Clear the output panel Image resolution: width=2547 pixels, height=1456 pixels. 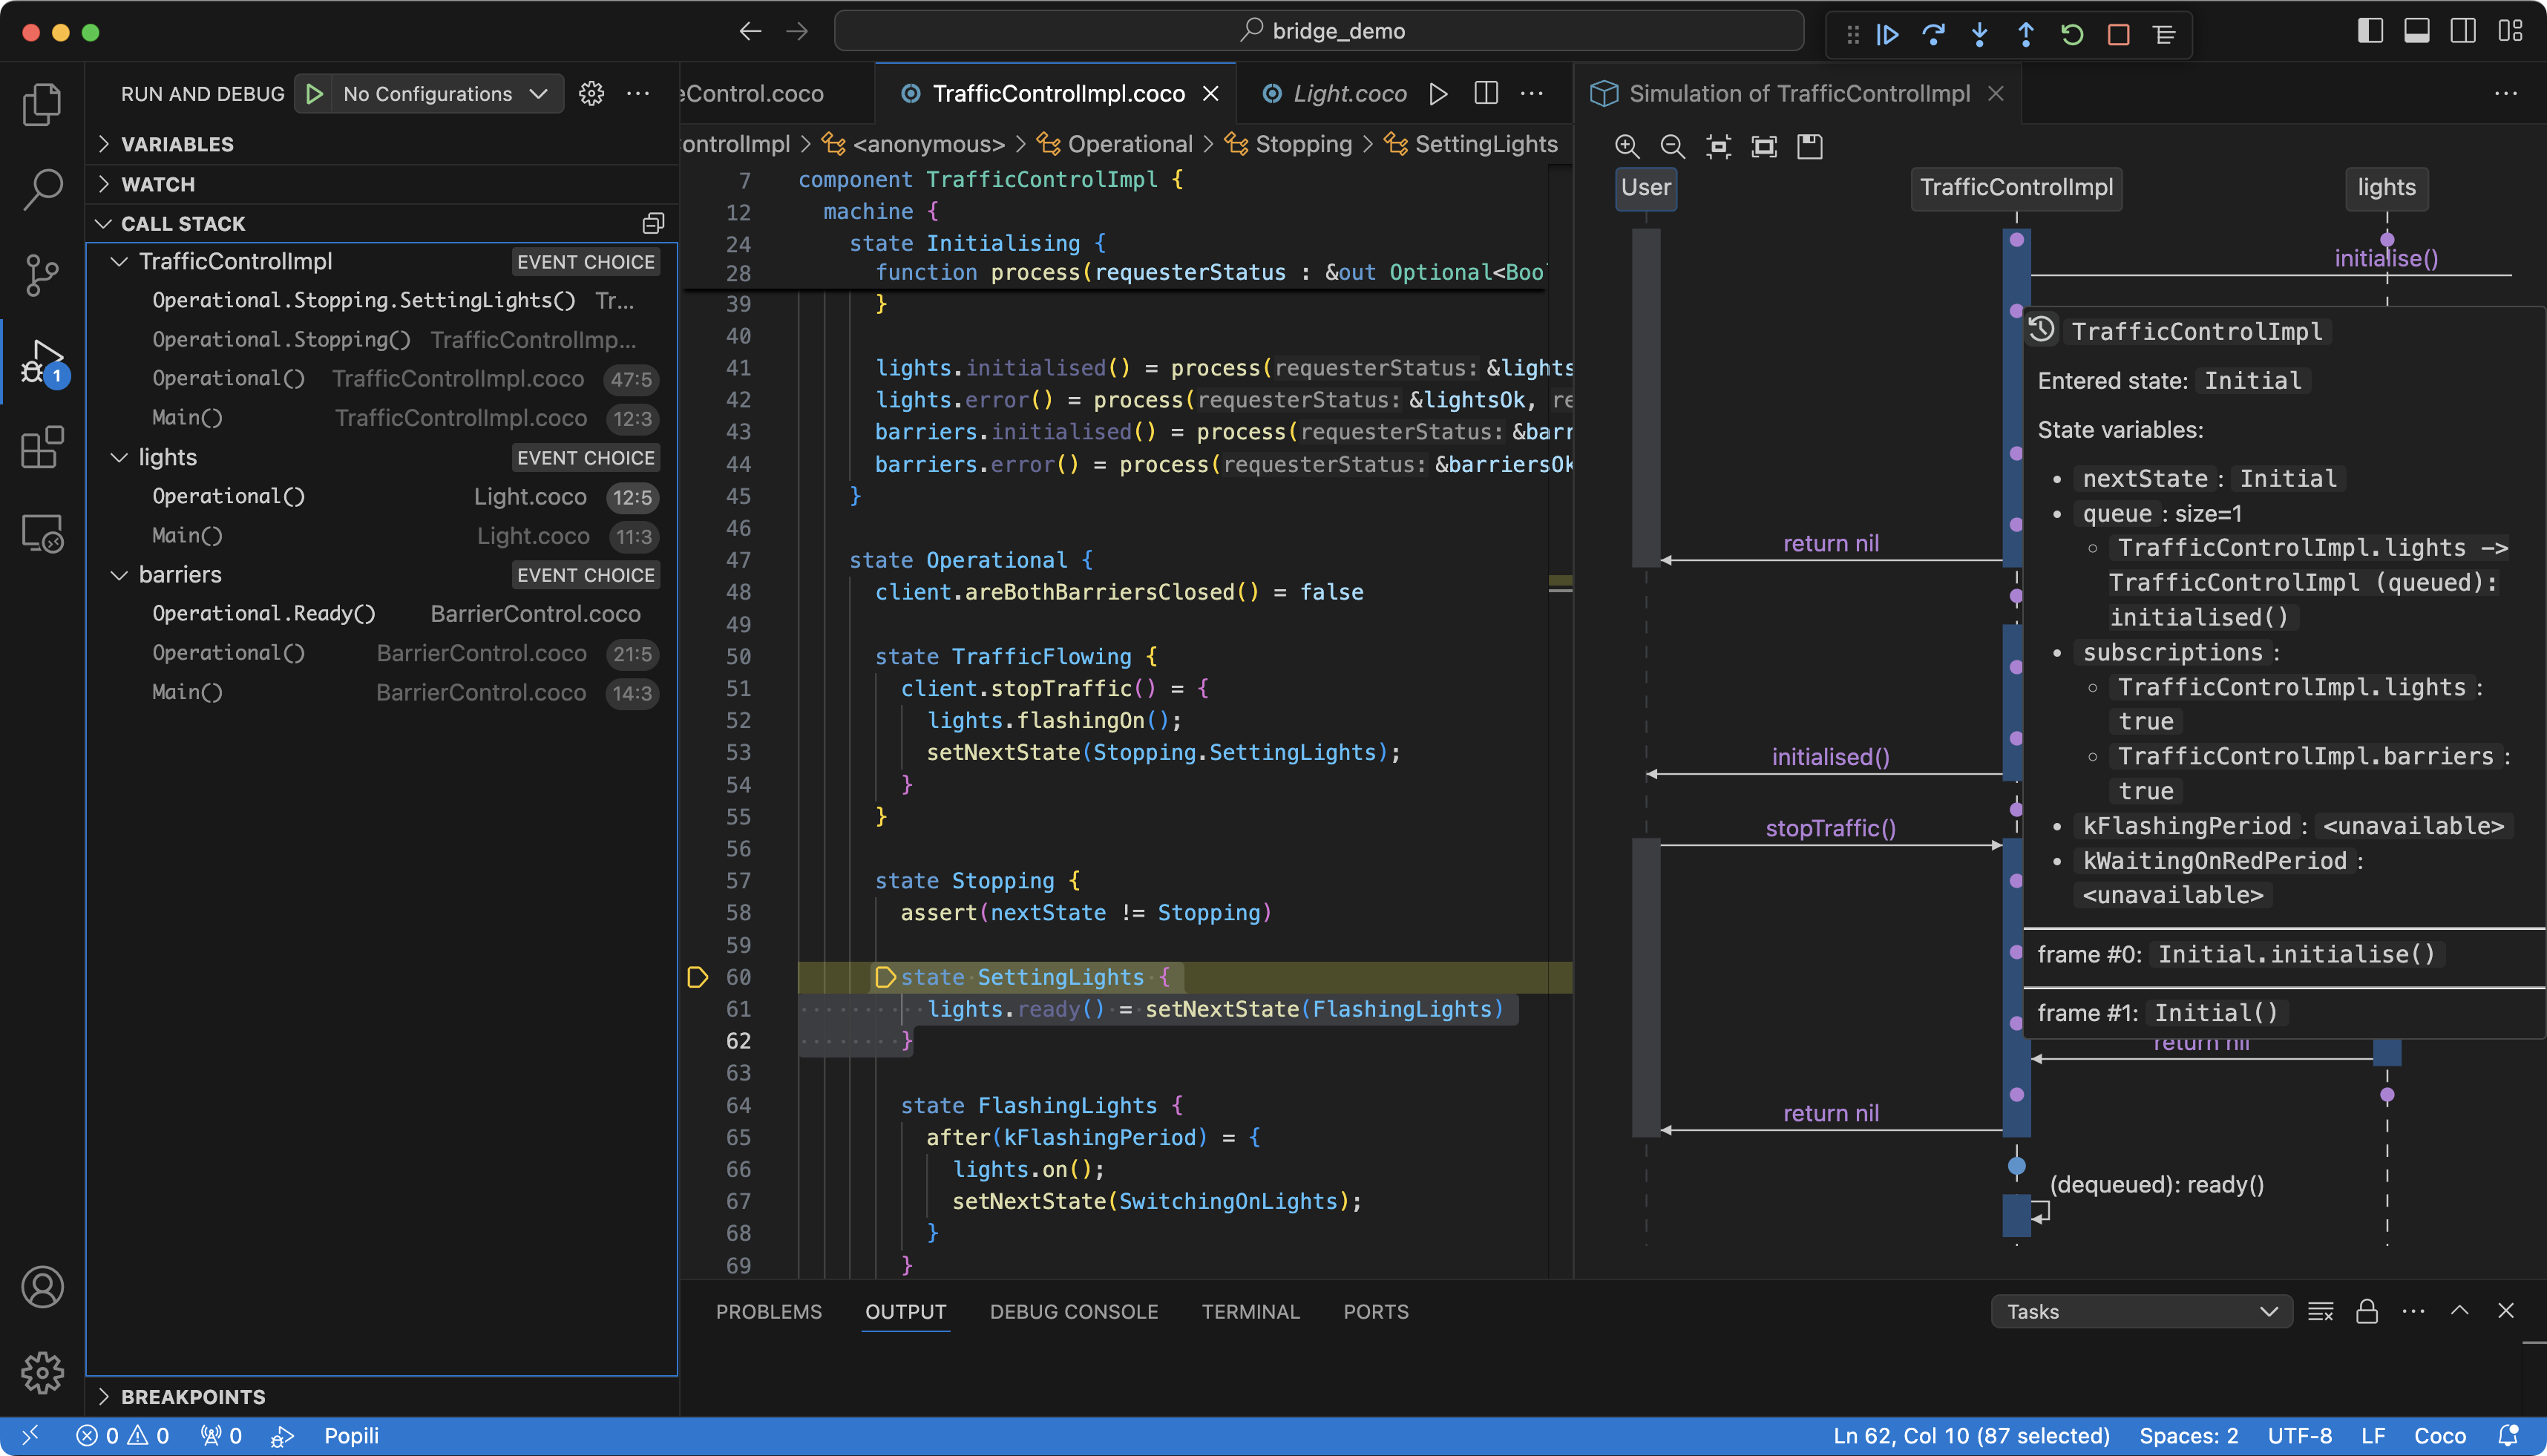tap(2321, 1312)
